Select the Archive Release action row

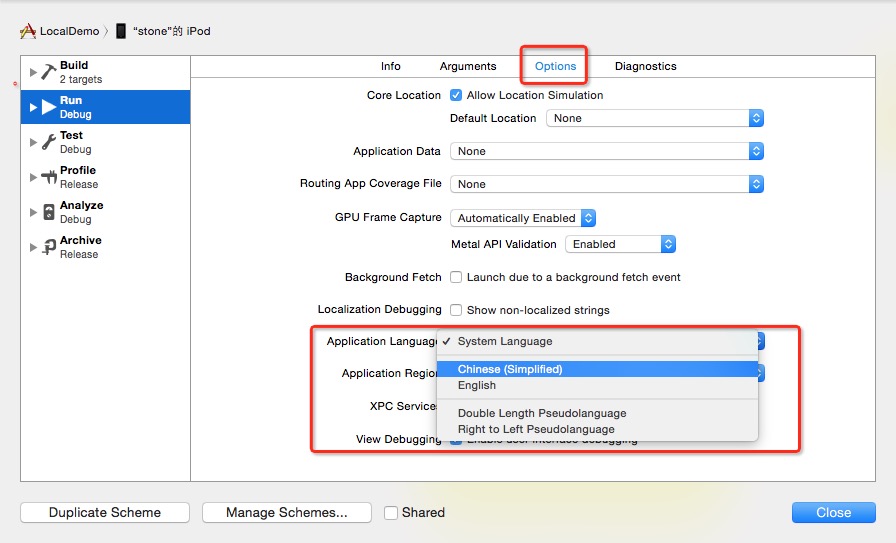click(x=106, y=247)
